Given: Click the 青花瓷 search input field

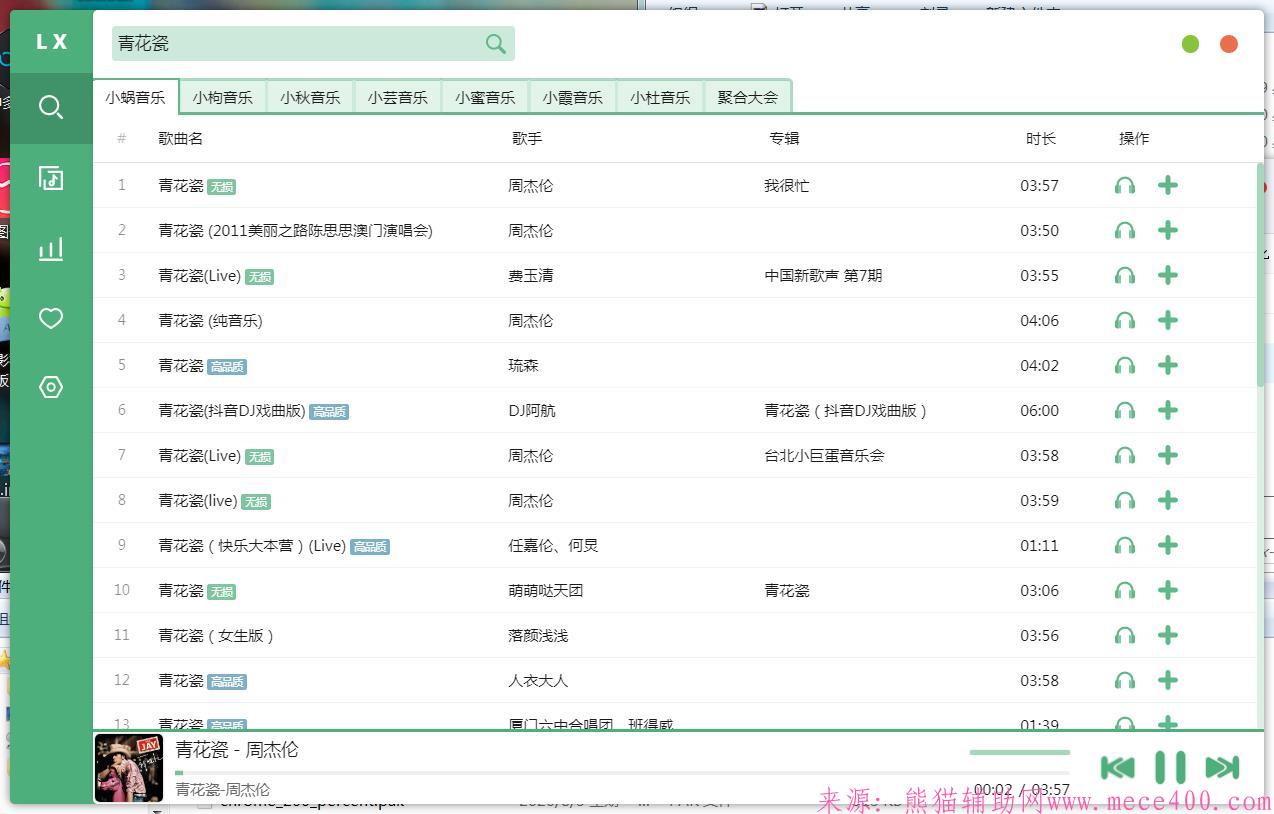Looking at the screenshot, I should coord(295,43).
